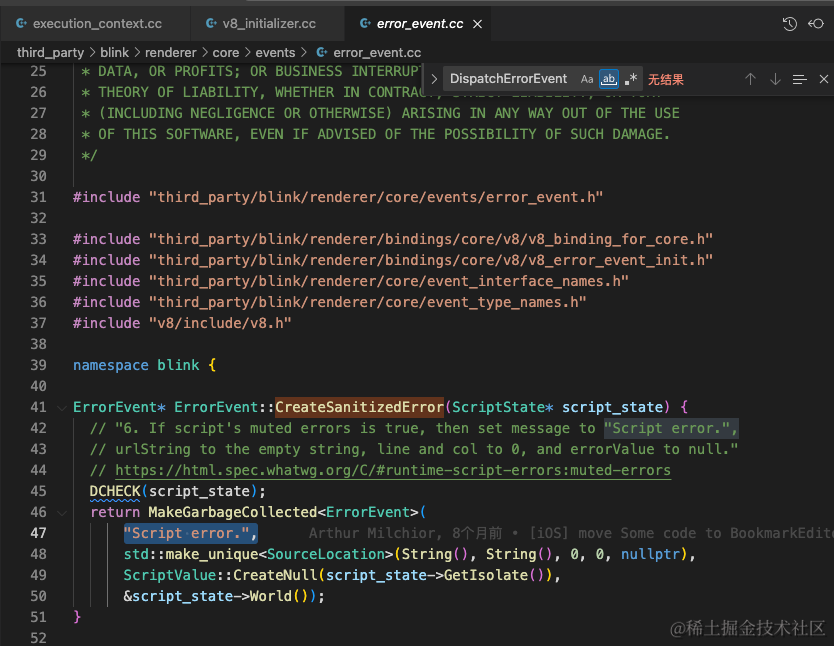
Task: Click the v8_error_event_init.h include path
Action: point(431,260)
